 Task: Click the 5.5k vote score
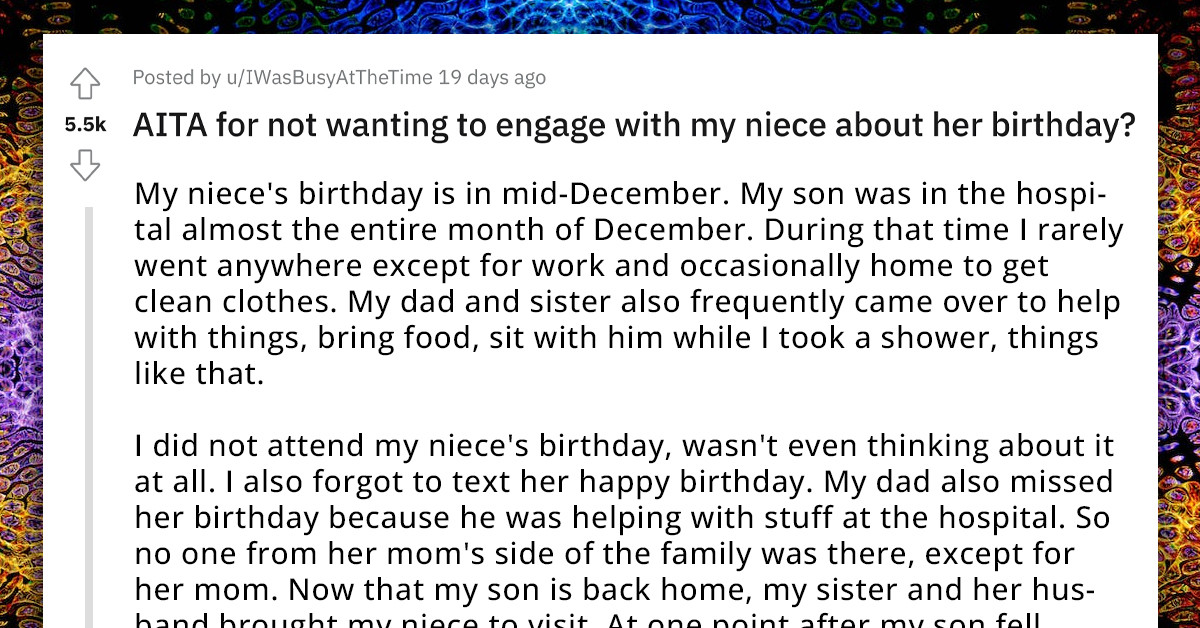[85, 125]
